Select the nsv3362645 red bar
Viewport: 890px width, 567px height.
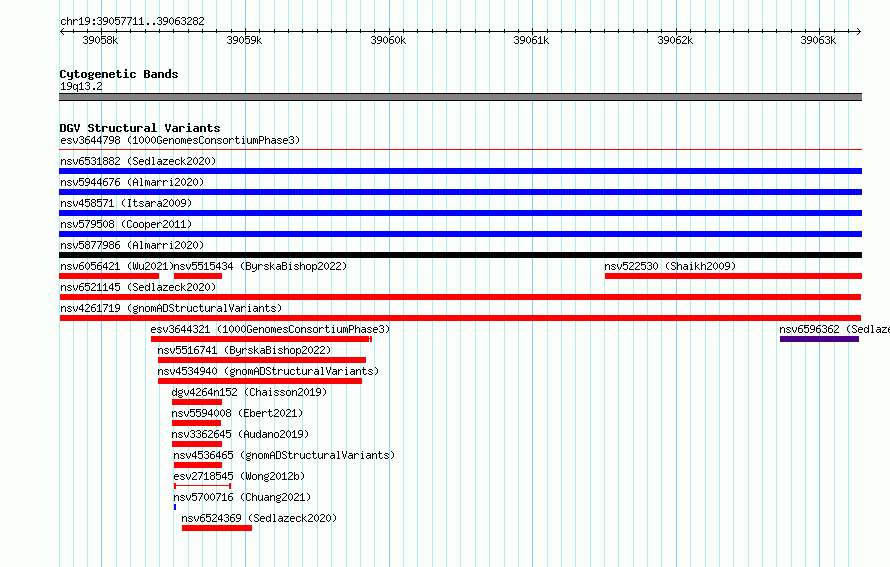pos(196,444)
